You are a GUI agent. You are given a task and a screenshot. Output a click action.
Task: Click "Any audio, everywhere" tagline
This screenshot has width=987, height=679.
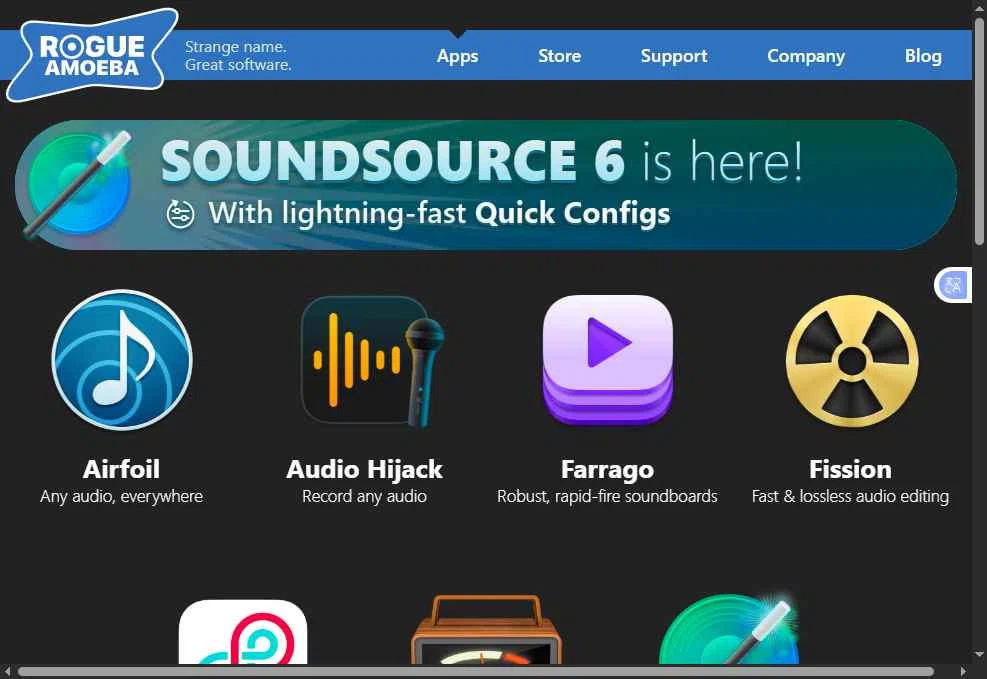point(121,497)
